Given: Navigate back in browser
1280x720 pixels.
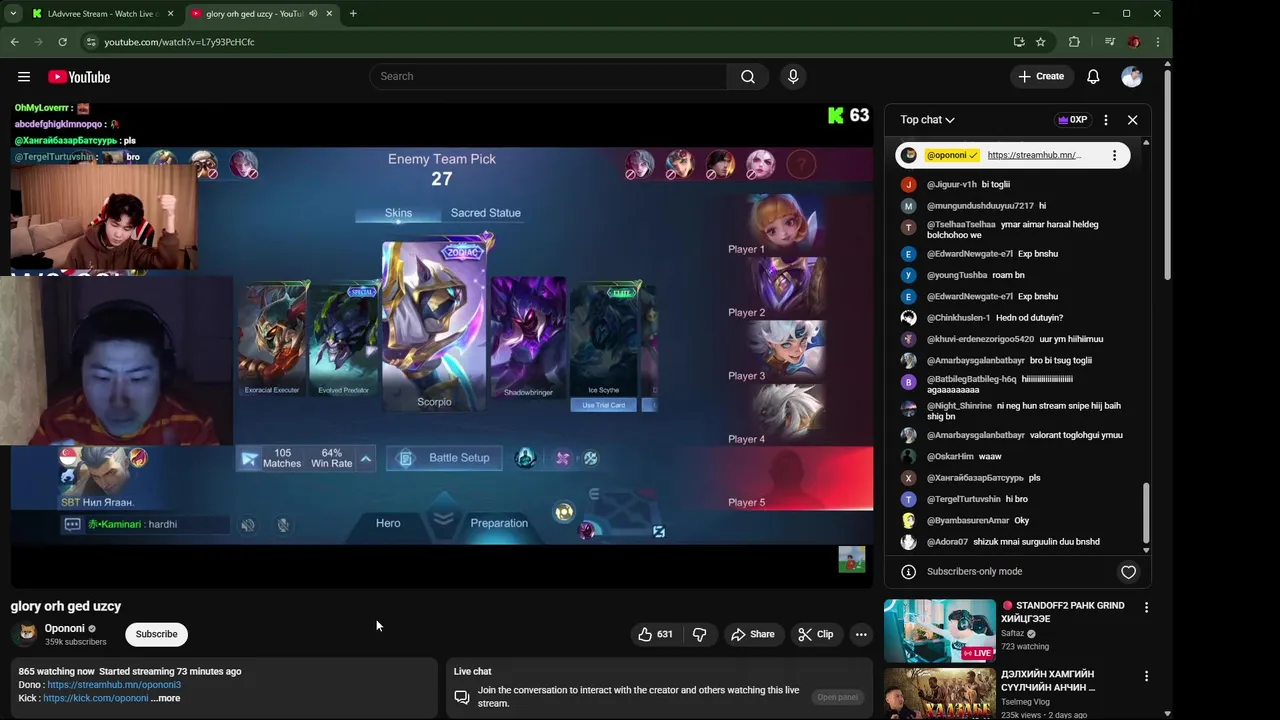Looking at the screenshot, I should pos(14,42).
